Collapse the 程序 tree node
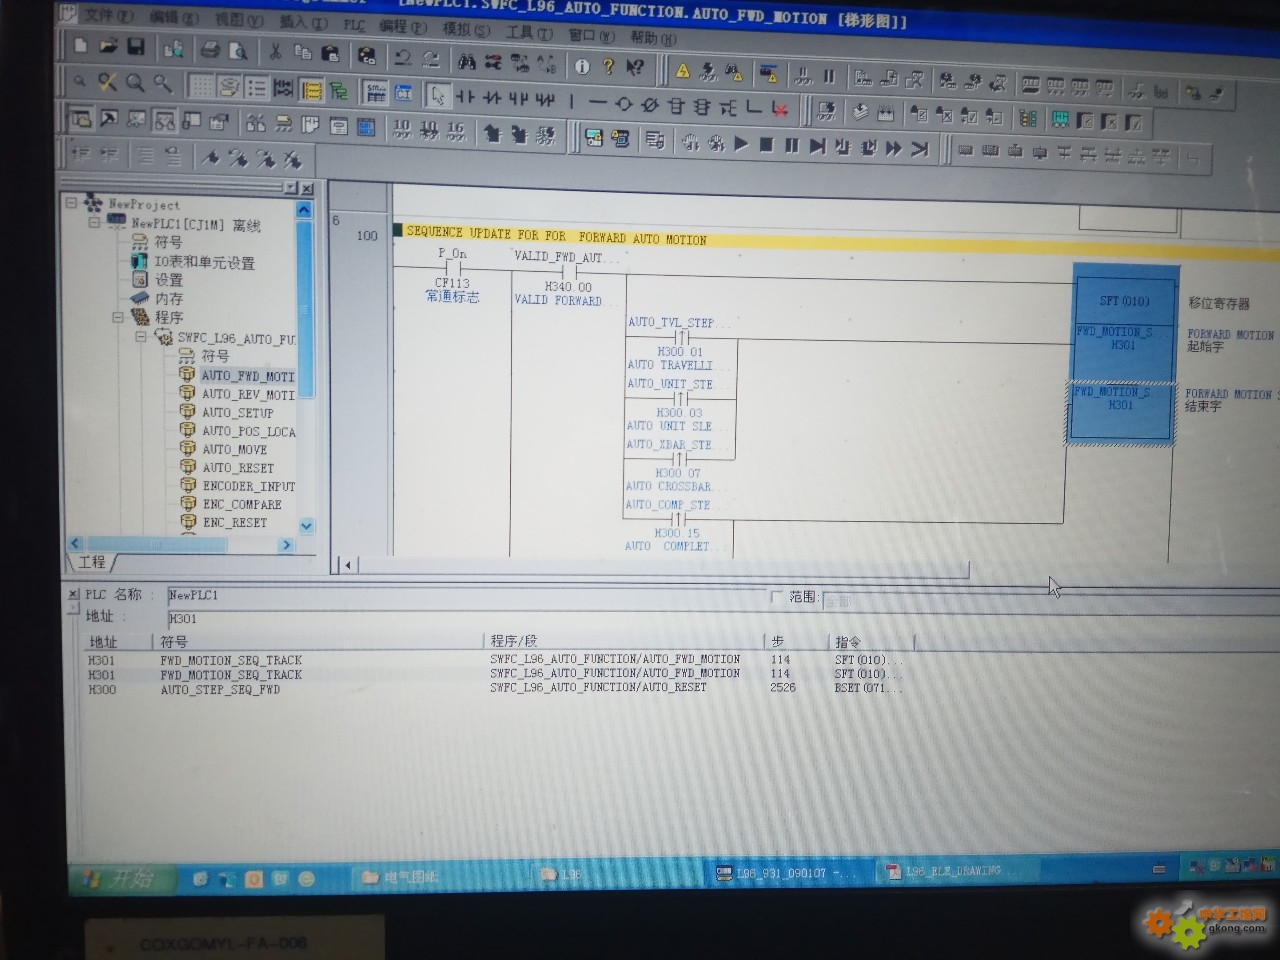The height and width of the screenshot is (960, 1280). (118, 317)
